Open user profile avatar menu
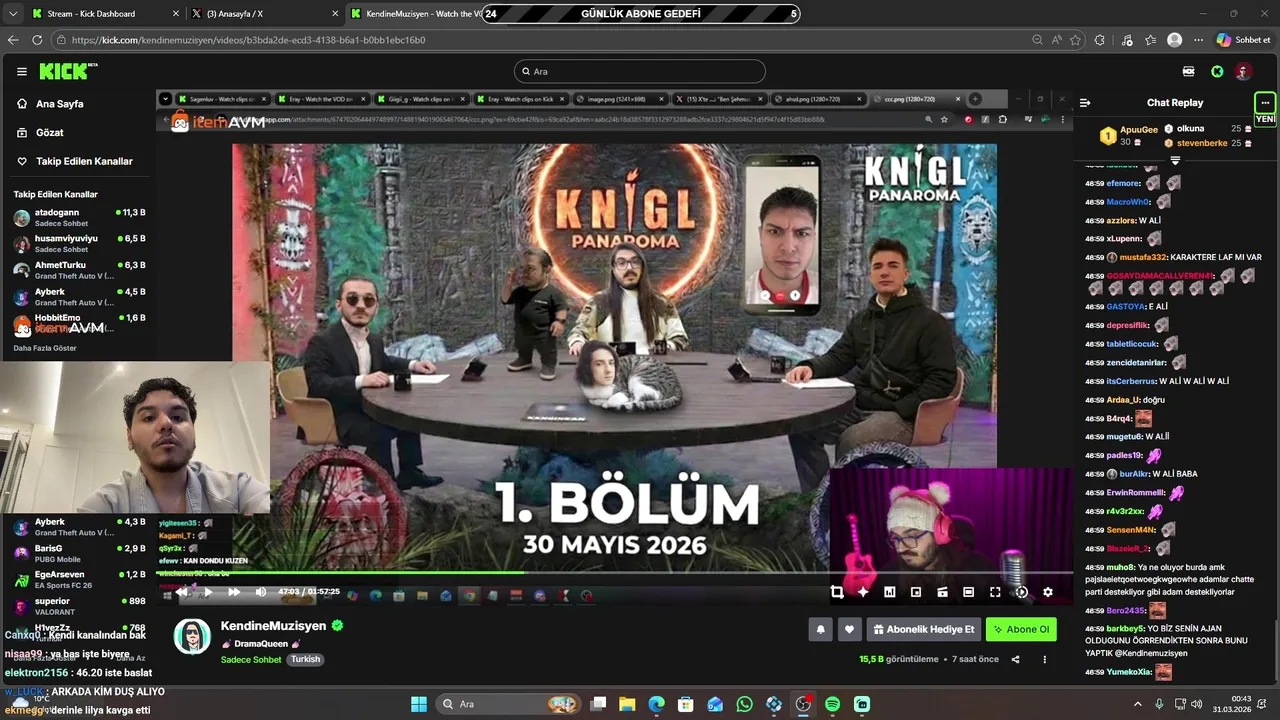This screenshot has width=1280, height=720. pos(1243,72)
